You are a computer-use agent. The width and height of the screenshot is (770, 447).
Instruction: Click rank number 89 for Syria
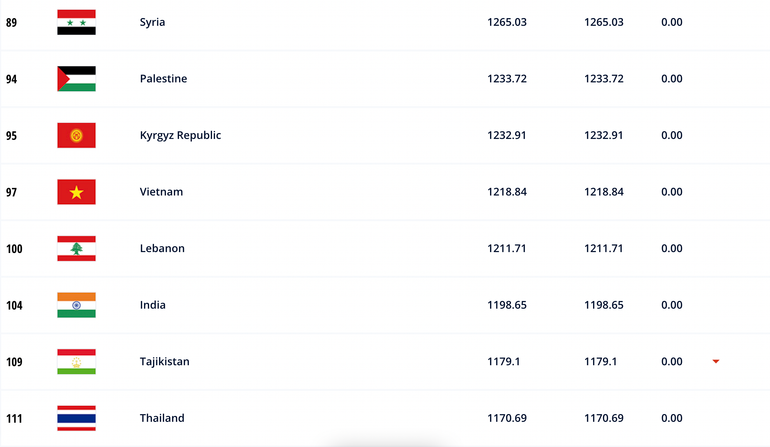pyautogui.click(x=11, y=22)
